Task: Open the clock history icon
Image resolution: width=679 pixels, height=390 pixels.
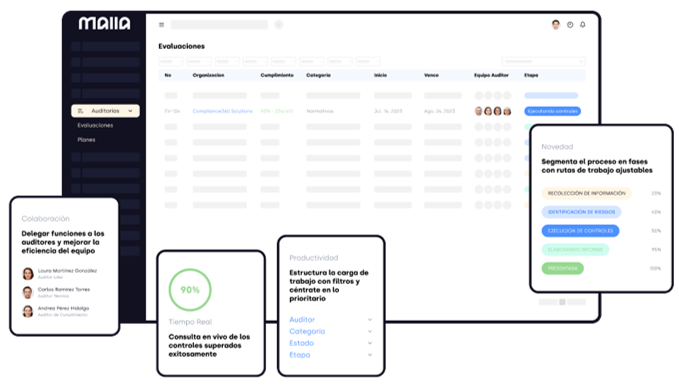Action: click(x=570, y=25)
